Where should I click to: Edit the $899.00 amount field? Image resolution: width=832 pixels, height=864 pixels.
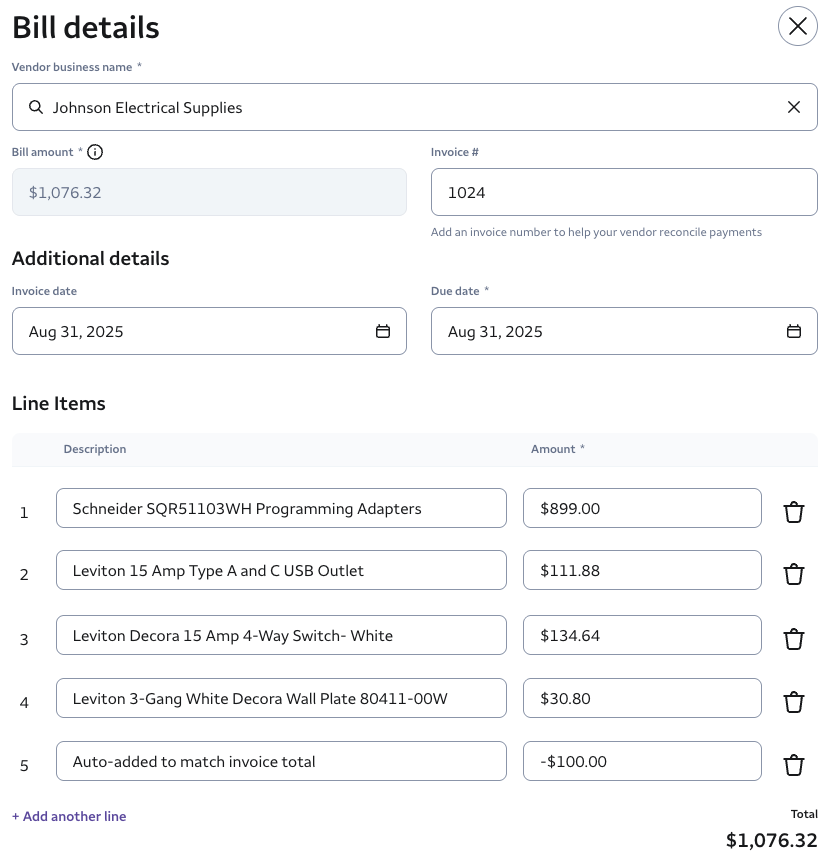(x=641, y=508)
